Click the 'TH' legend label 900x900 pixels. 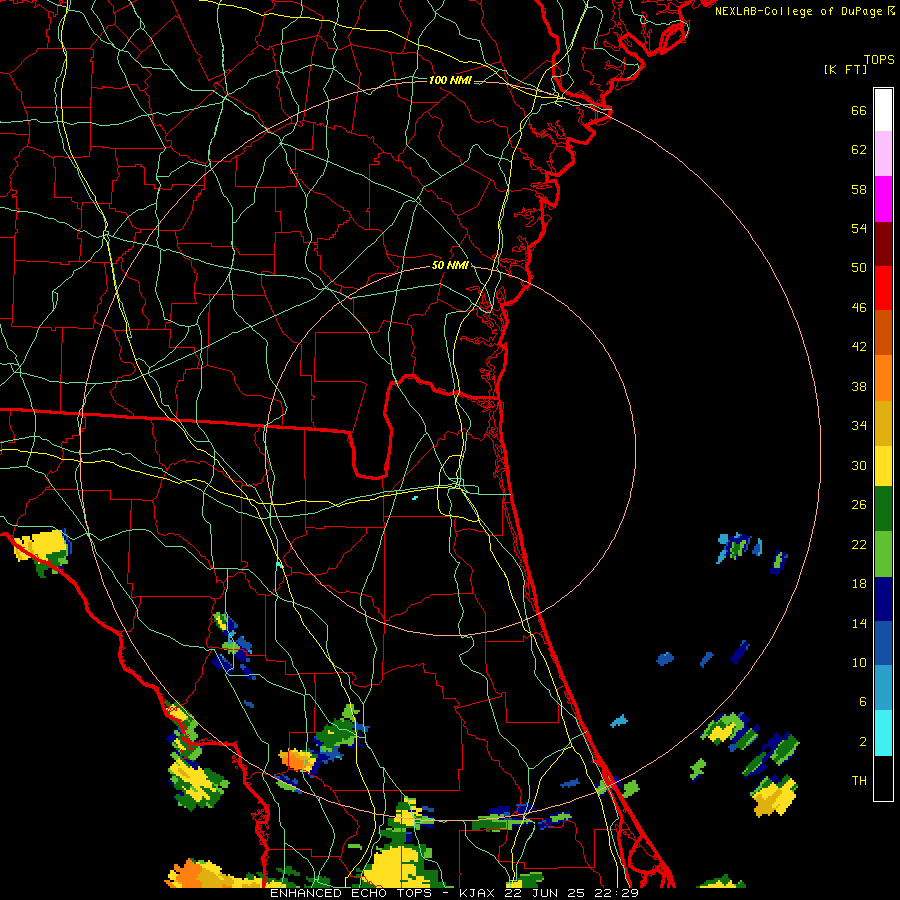[859, 781]
